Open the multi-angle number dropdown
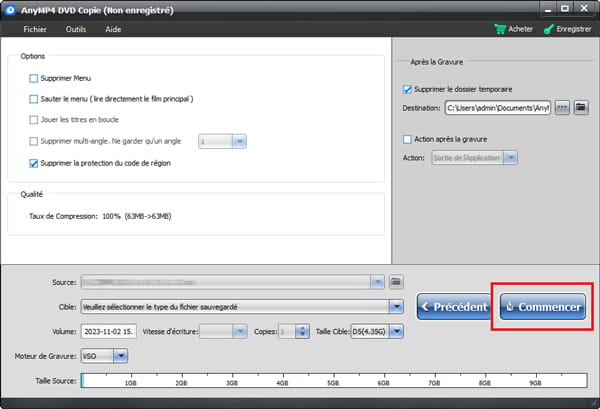600x409 pixels. (222, 142)
